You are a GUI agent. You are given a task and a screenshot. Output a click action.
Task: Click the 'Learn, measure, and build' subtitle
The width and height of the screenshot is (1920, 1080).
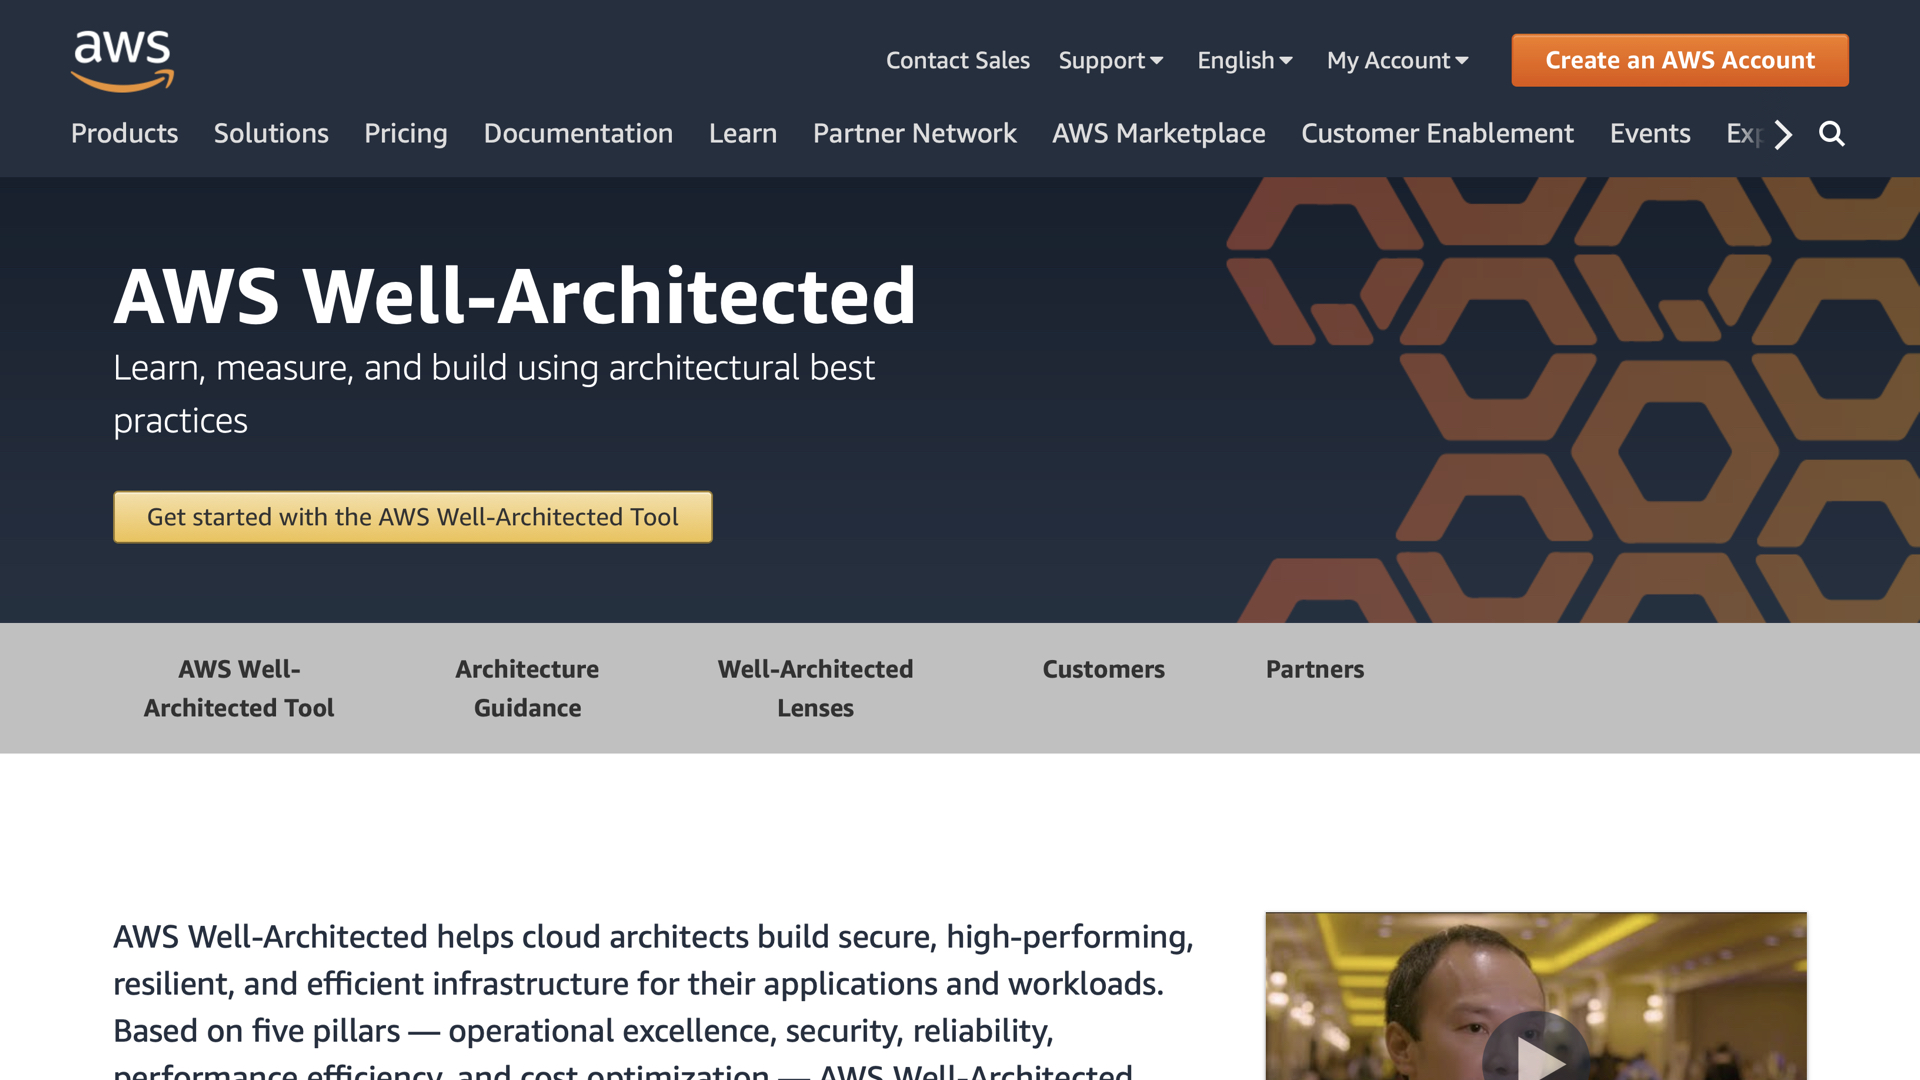coord(494,394)
